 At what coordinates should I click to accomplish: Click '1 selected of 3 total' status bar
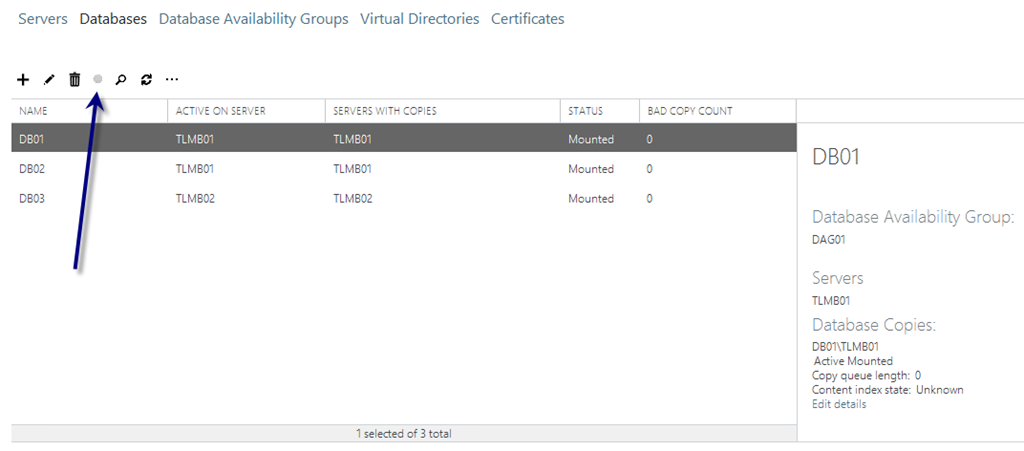(404, 433)
